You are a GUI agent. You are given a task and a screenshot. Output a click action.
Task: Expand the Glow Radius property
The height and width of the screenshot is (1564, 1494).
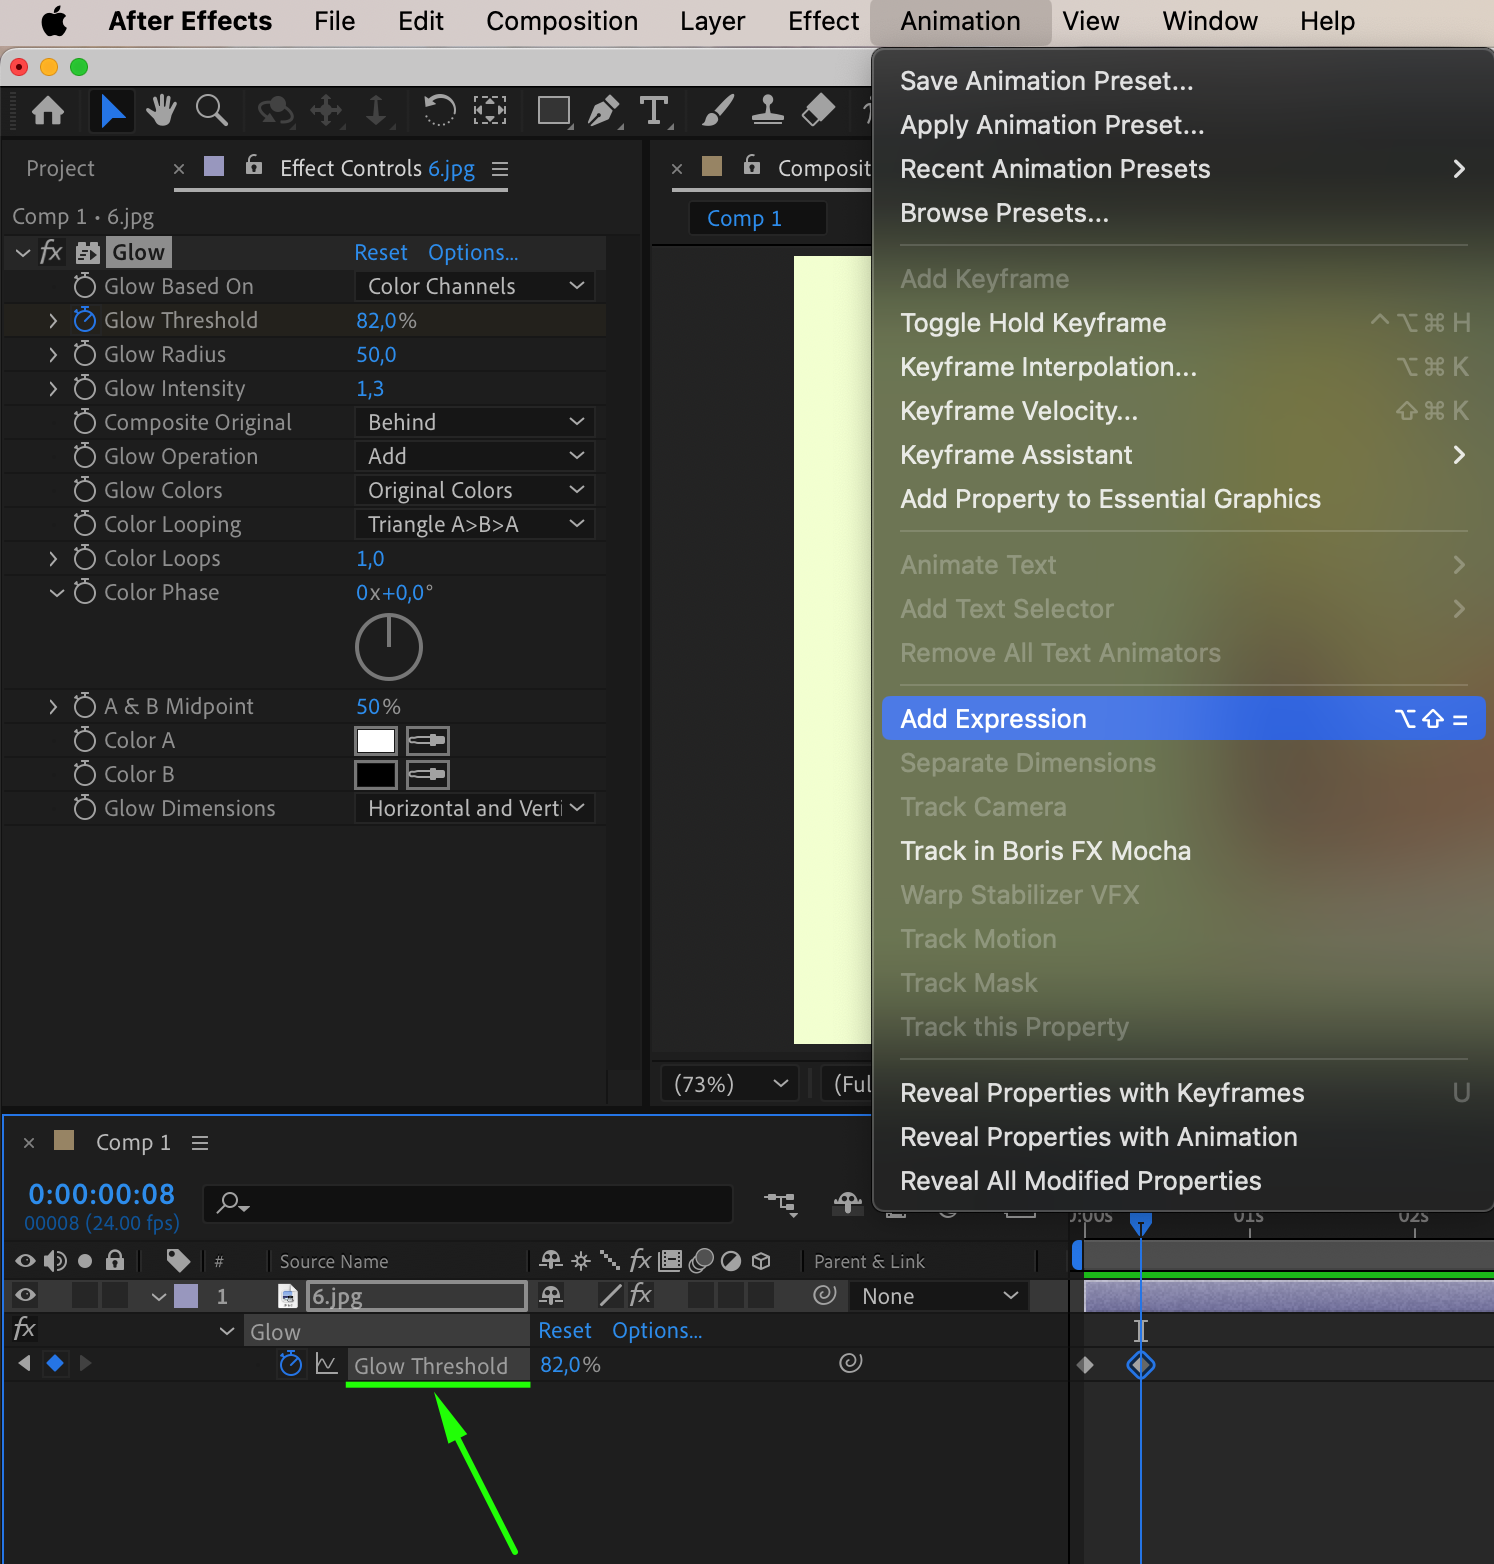coord(53,354)
